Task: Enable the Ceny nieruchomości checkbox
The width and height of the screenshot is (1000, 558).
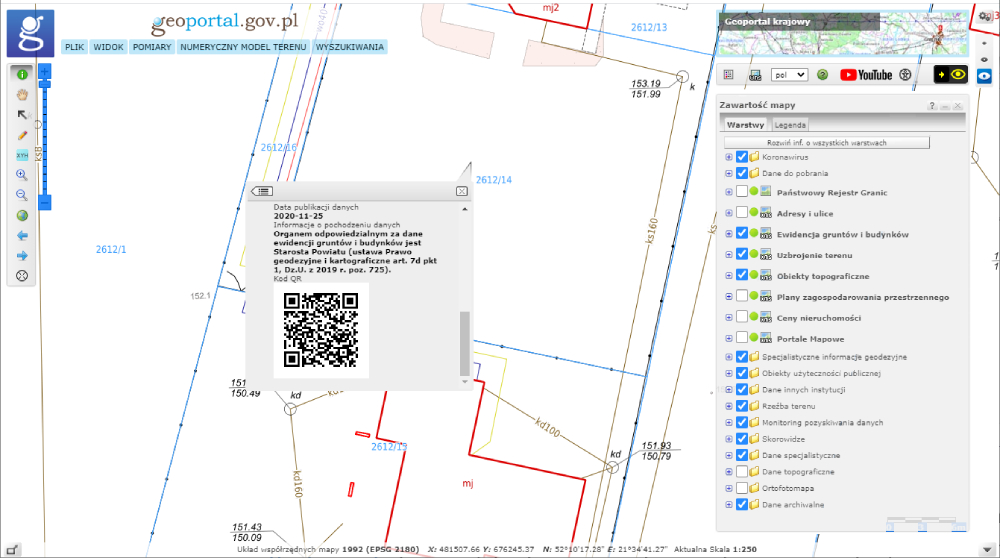Action: (742, 317)
